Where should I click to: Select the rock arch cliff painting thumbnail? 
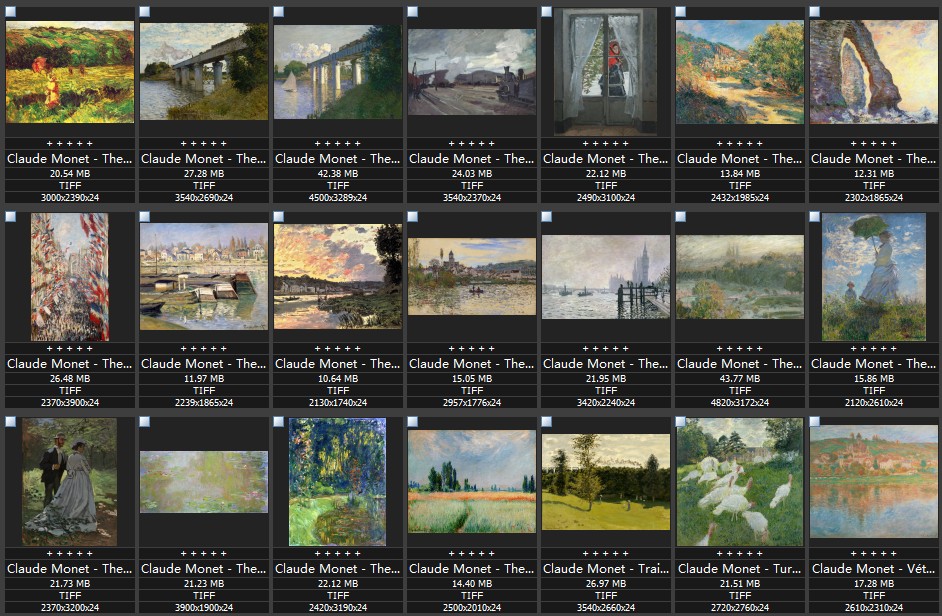pyautogui.click(x=874, y=72)
